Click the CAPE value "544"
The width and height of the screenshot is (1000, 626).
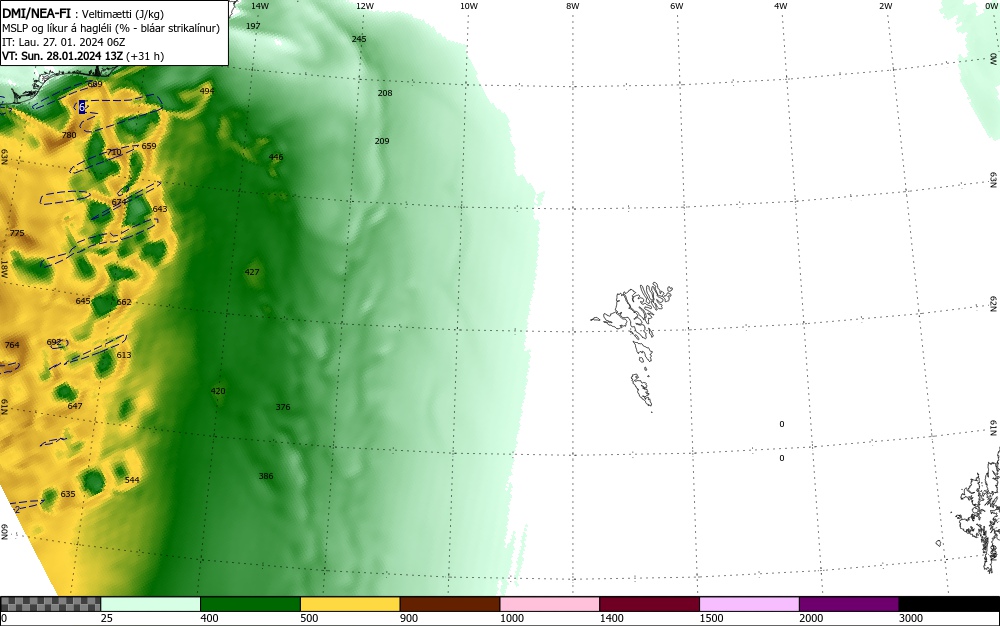pos(132,480)
